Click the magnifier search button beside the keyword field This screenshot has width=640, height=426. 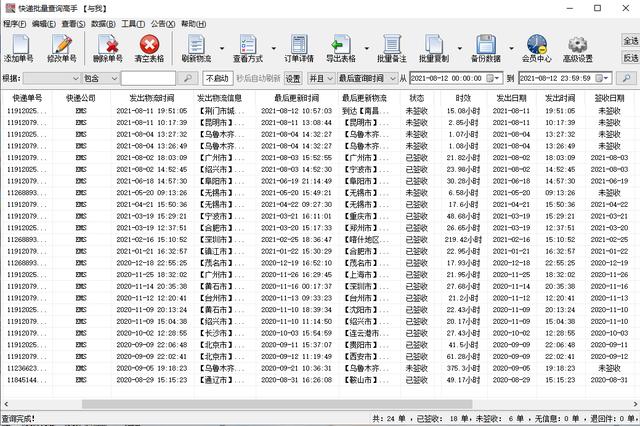point(188,78)
